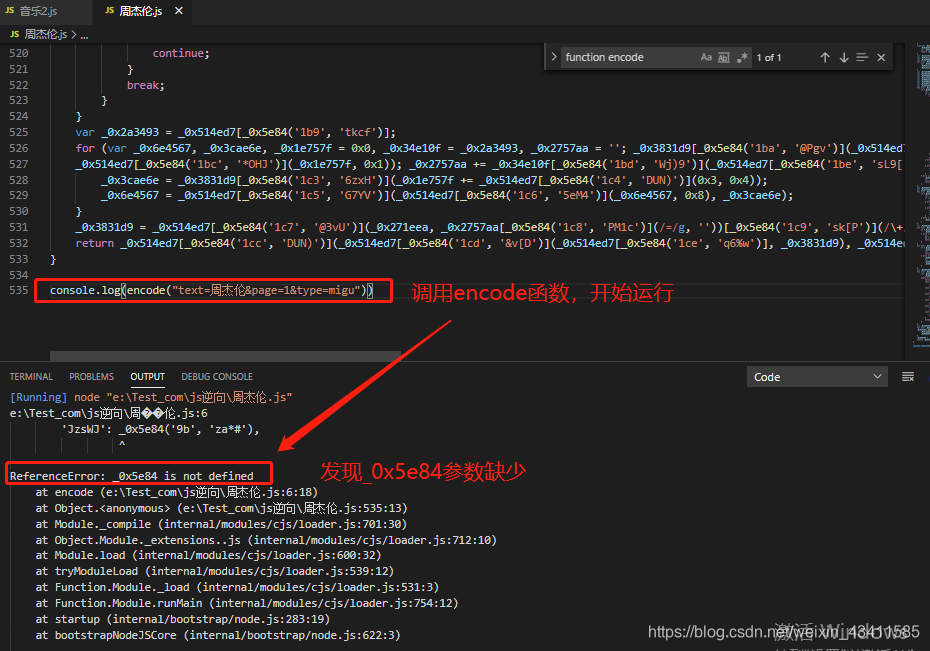
Task: Click the 'JzsWJ' output line
Action: (x=160, y=429)
